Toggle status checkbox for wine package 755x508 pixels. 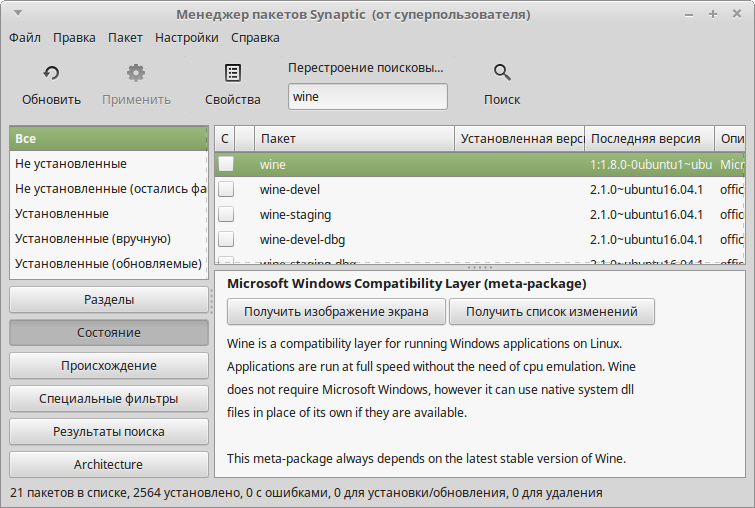point(226,164)
